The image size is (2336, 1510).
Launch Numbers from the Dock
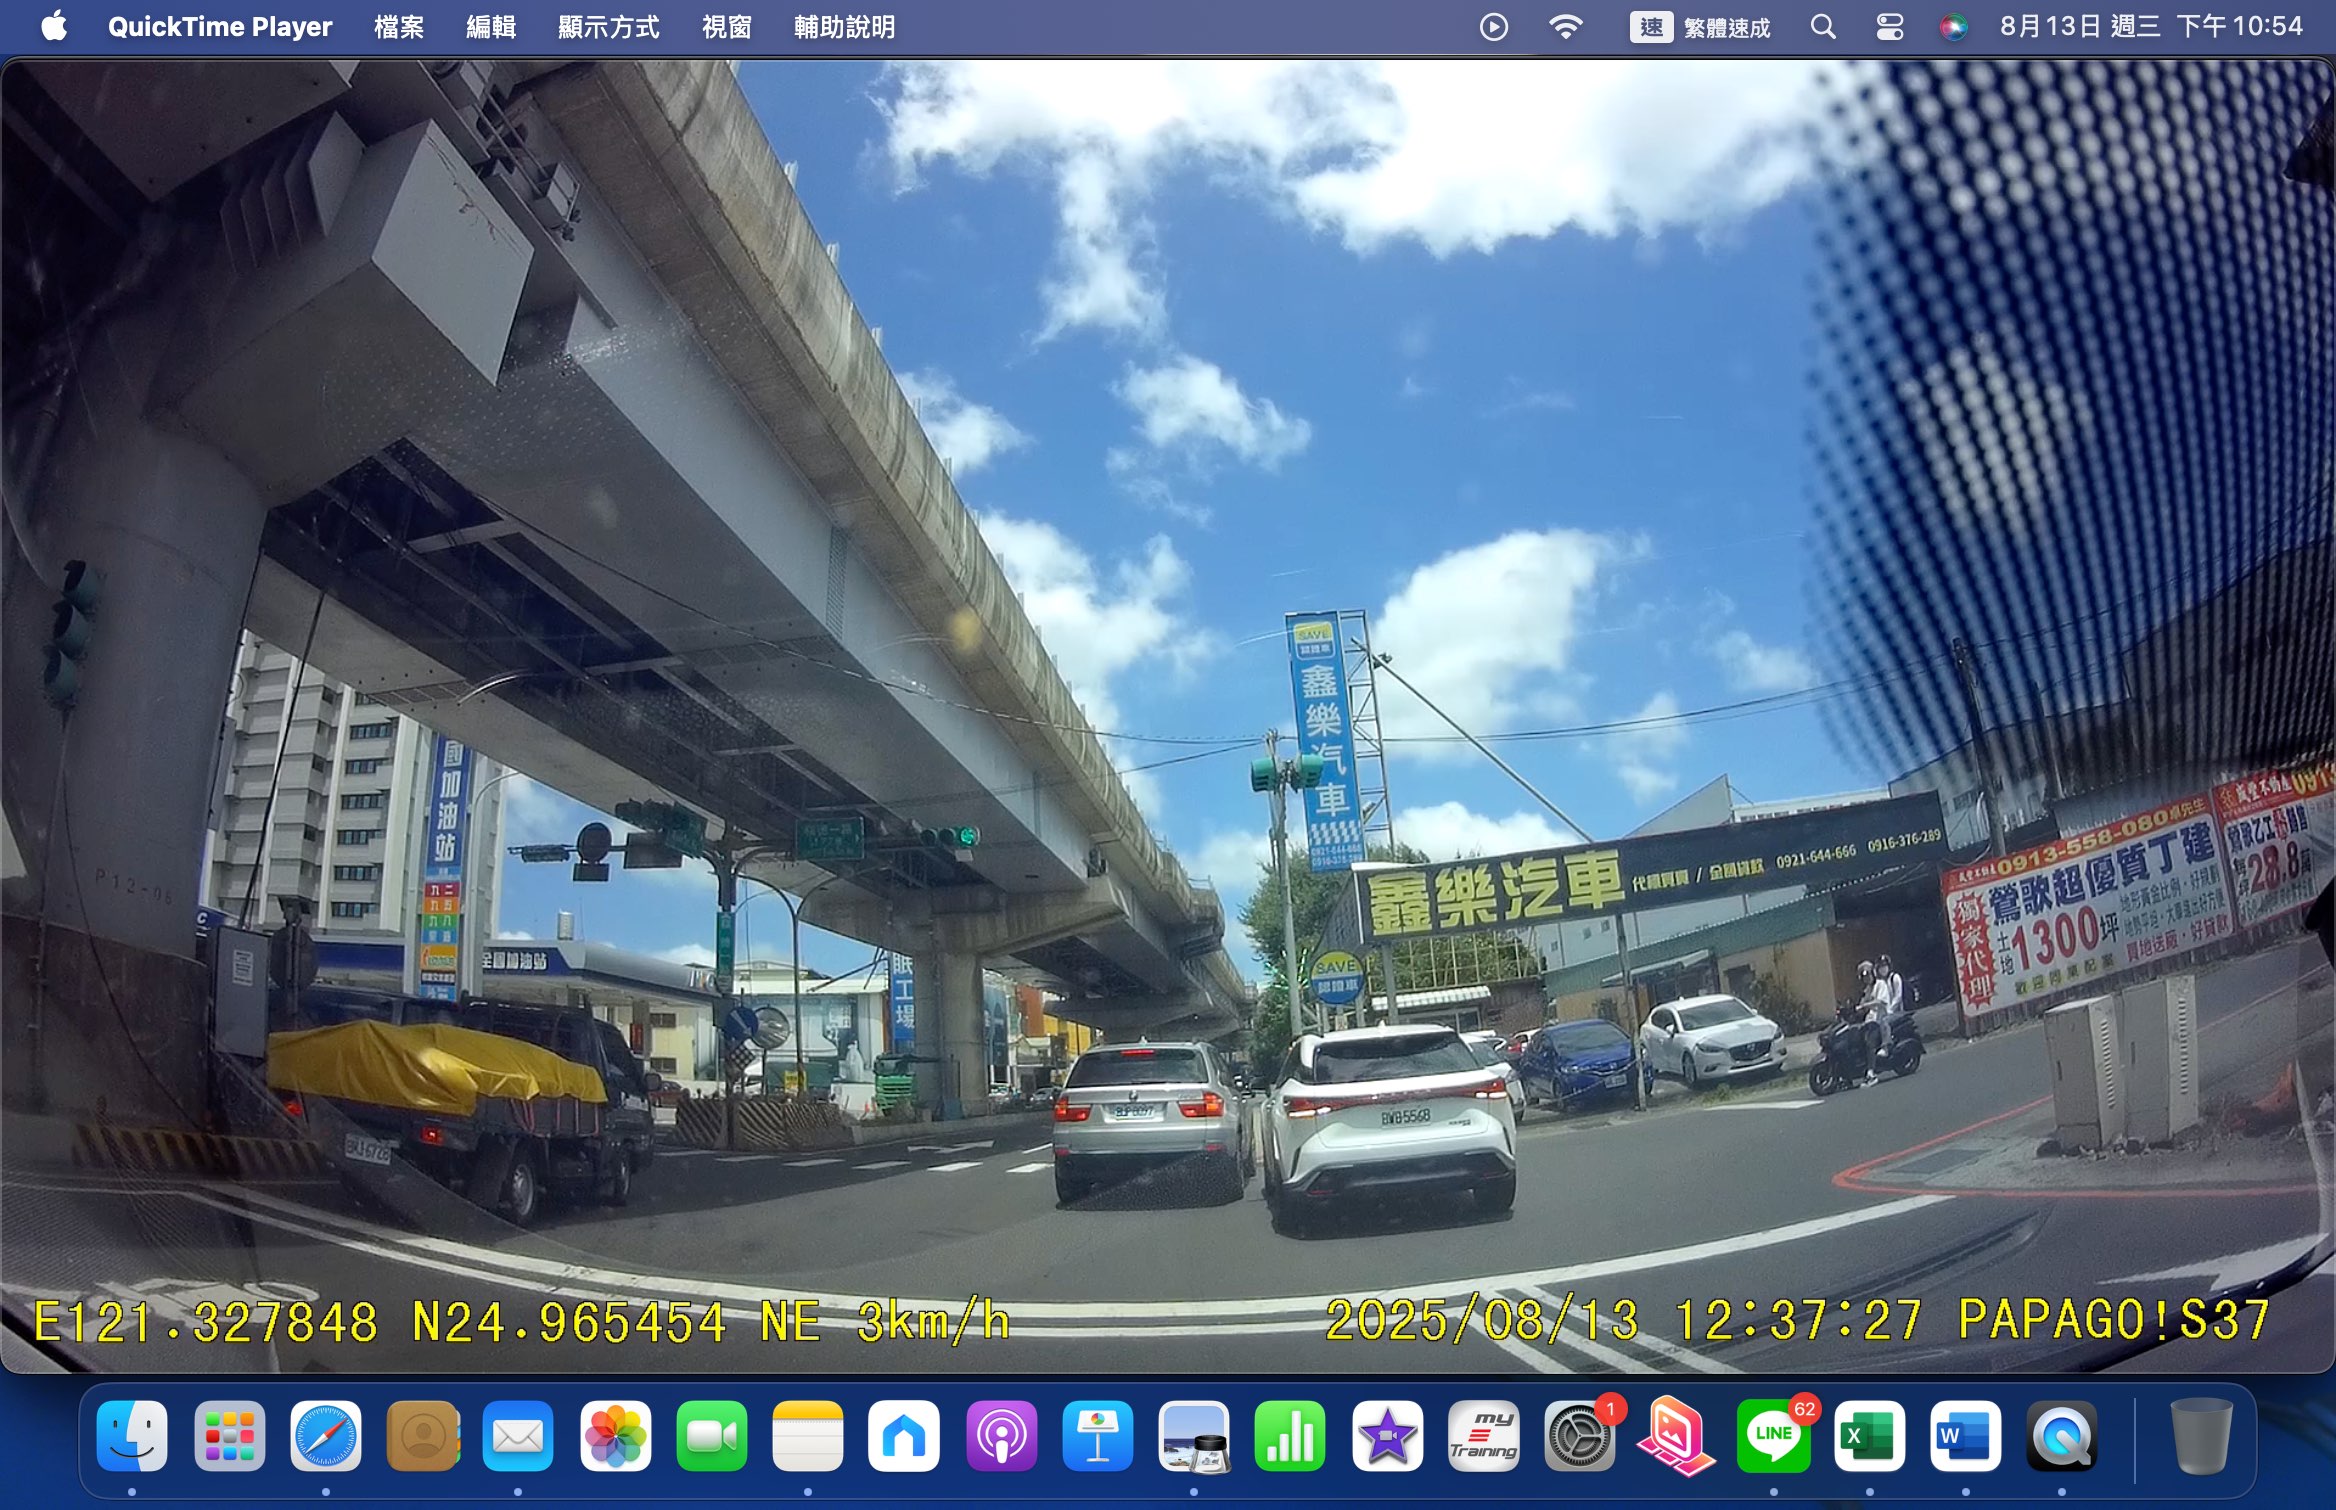click(x=1290, y=1437)
